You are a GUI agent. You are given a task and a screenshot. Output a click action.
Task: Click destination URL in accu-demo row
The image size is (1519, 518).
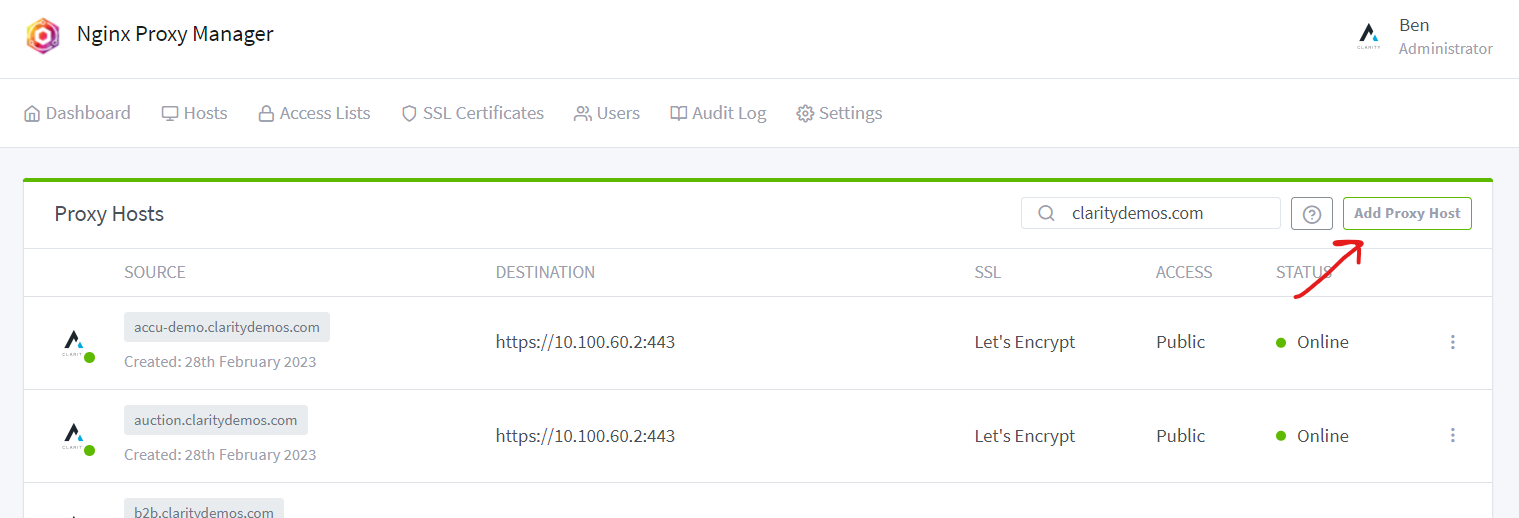point(585,342)
